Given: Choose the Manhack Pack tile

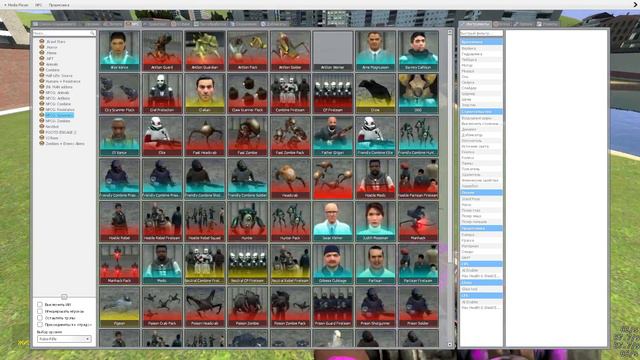Looking at the screenshot, I should click(119, 264).
